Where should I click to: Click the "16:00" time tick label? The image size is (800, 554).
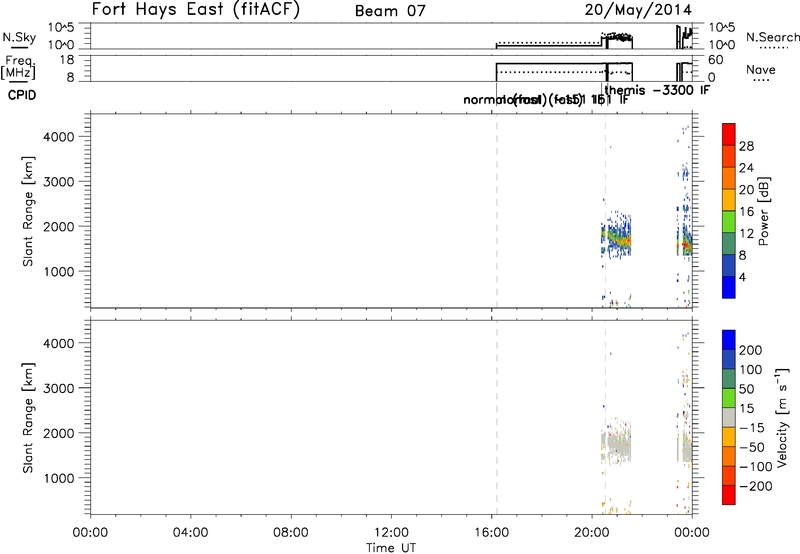pos(491,533)
